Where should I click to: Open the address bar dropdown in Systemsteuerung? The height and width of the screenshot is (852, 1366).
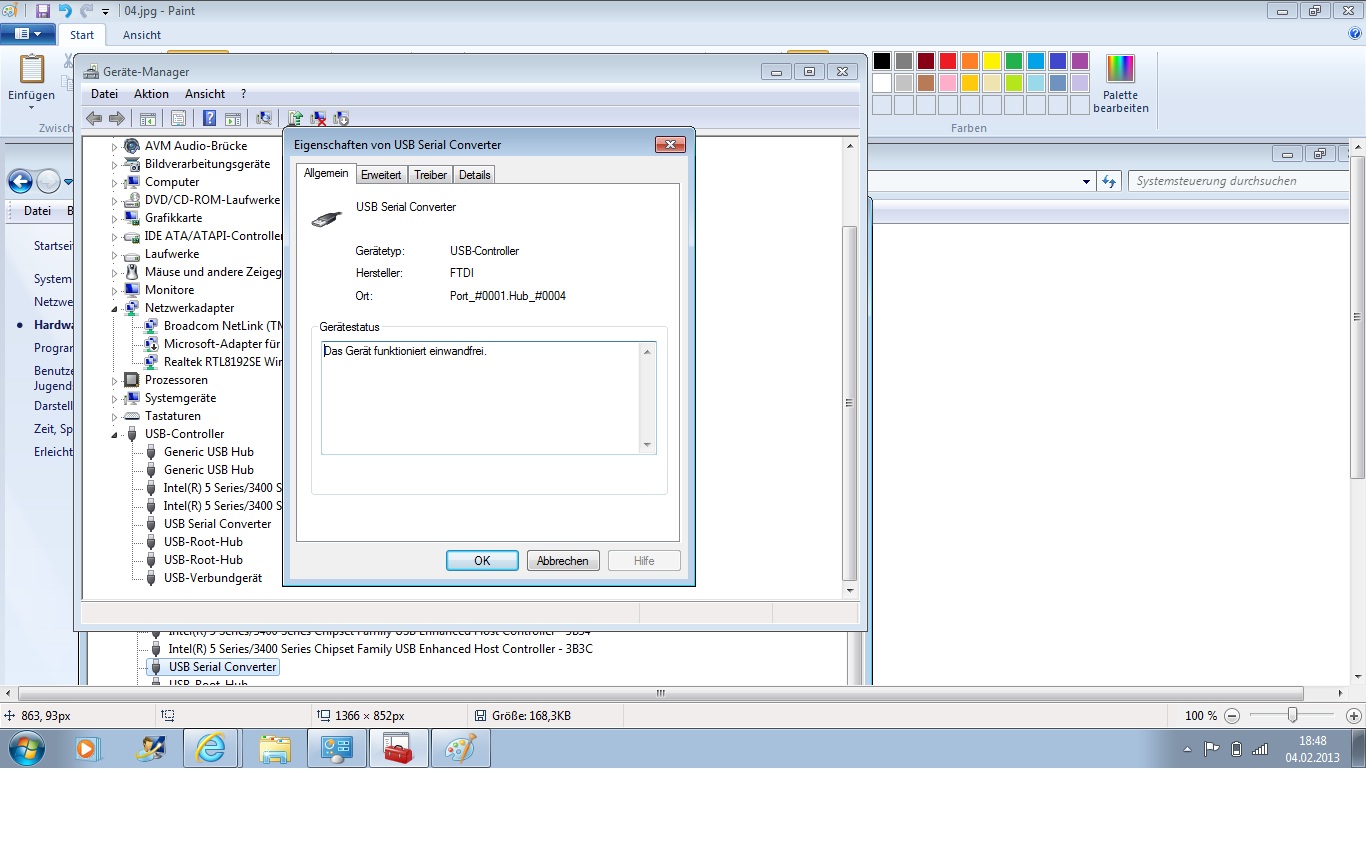[x=1087, y=182]
